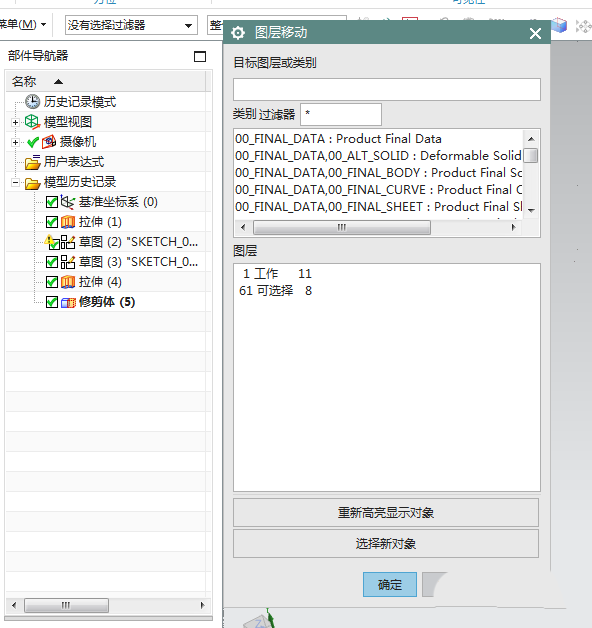Click part navigator horizontal scrollbar thumb
The height and width of the screenshot is (628, 592).
(x=66, y=605)
